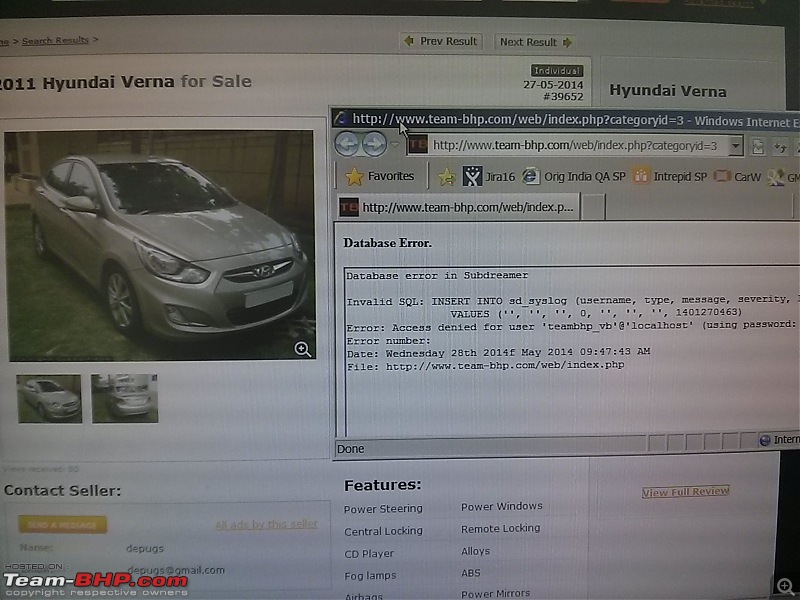Add page to Favorites bar star icon
This screenshot has height=600, width=800.
(446, 177)
